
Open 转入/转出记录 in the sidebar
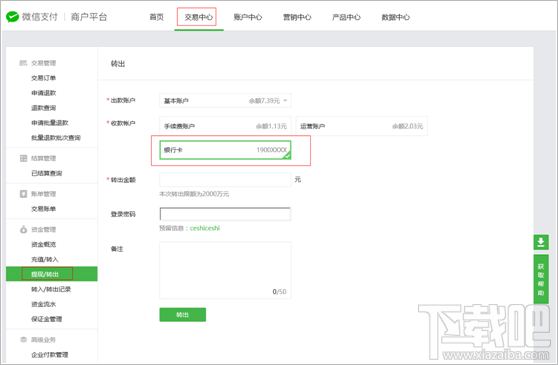point(51,289)
